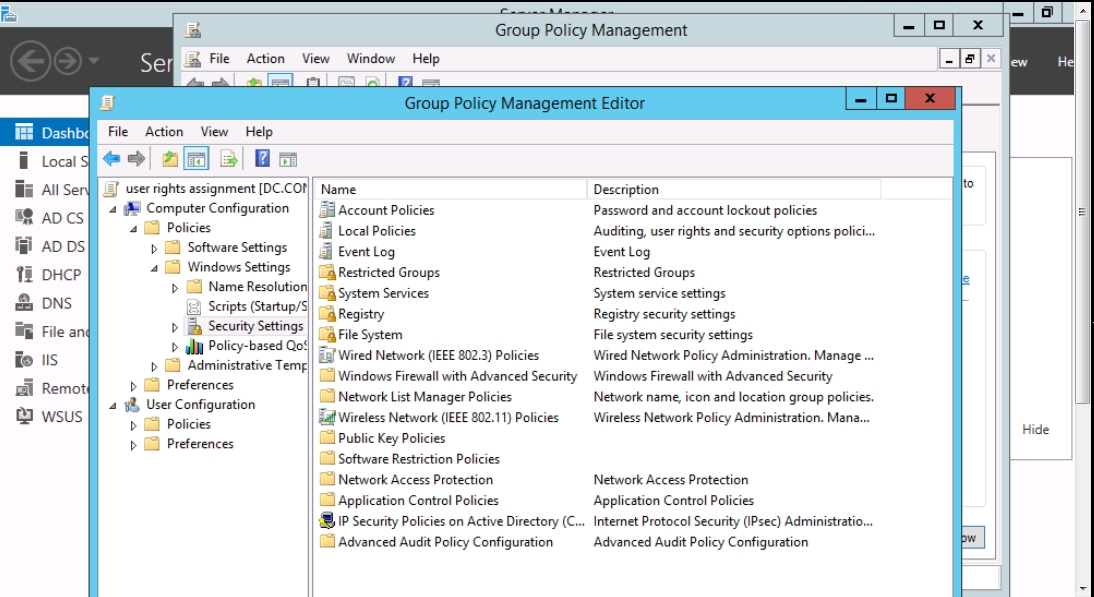
Task: Click the Scripts (Startup/Shutdown) icon in tree
Action: click(x=195, y=306)
